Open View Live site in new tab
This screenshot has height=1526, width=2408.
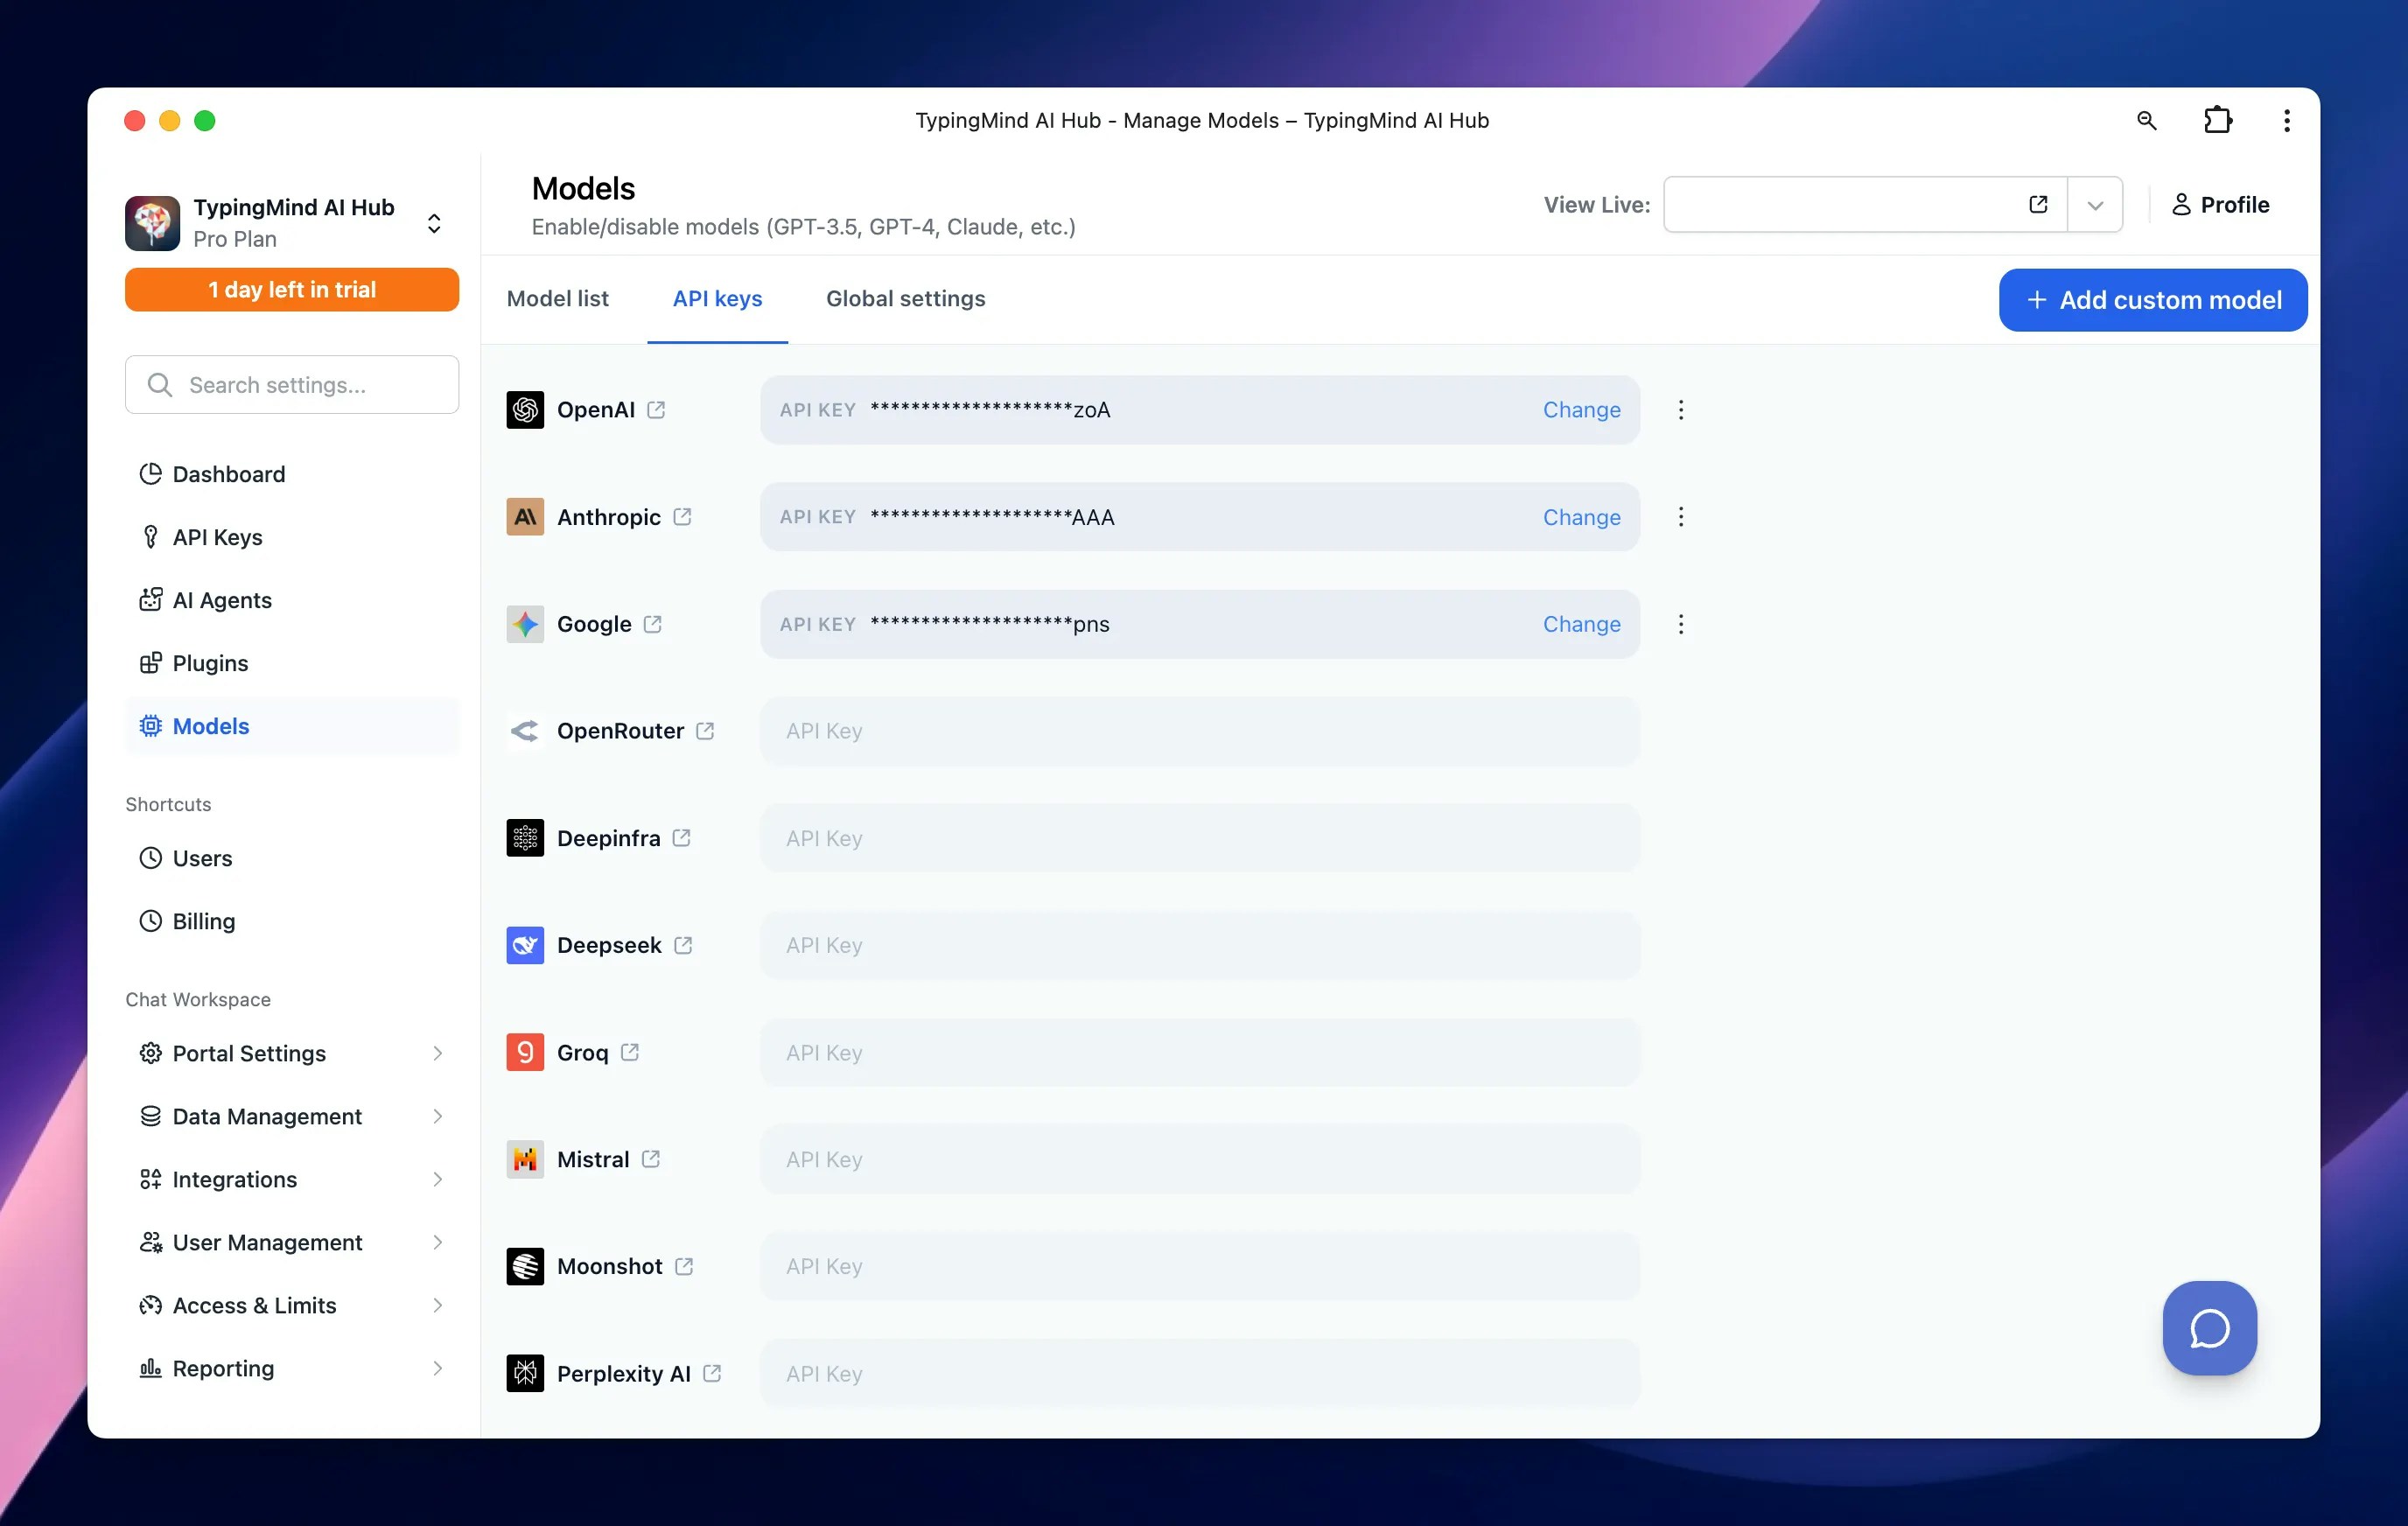tap(2038, 205)
